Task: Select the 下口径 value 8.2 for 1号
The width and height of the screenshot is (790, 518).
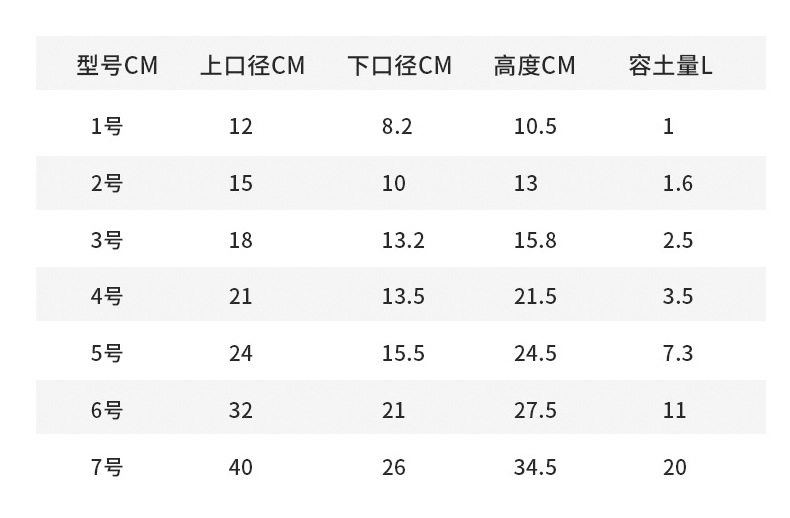Action: click(397, 126)
